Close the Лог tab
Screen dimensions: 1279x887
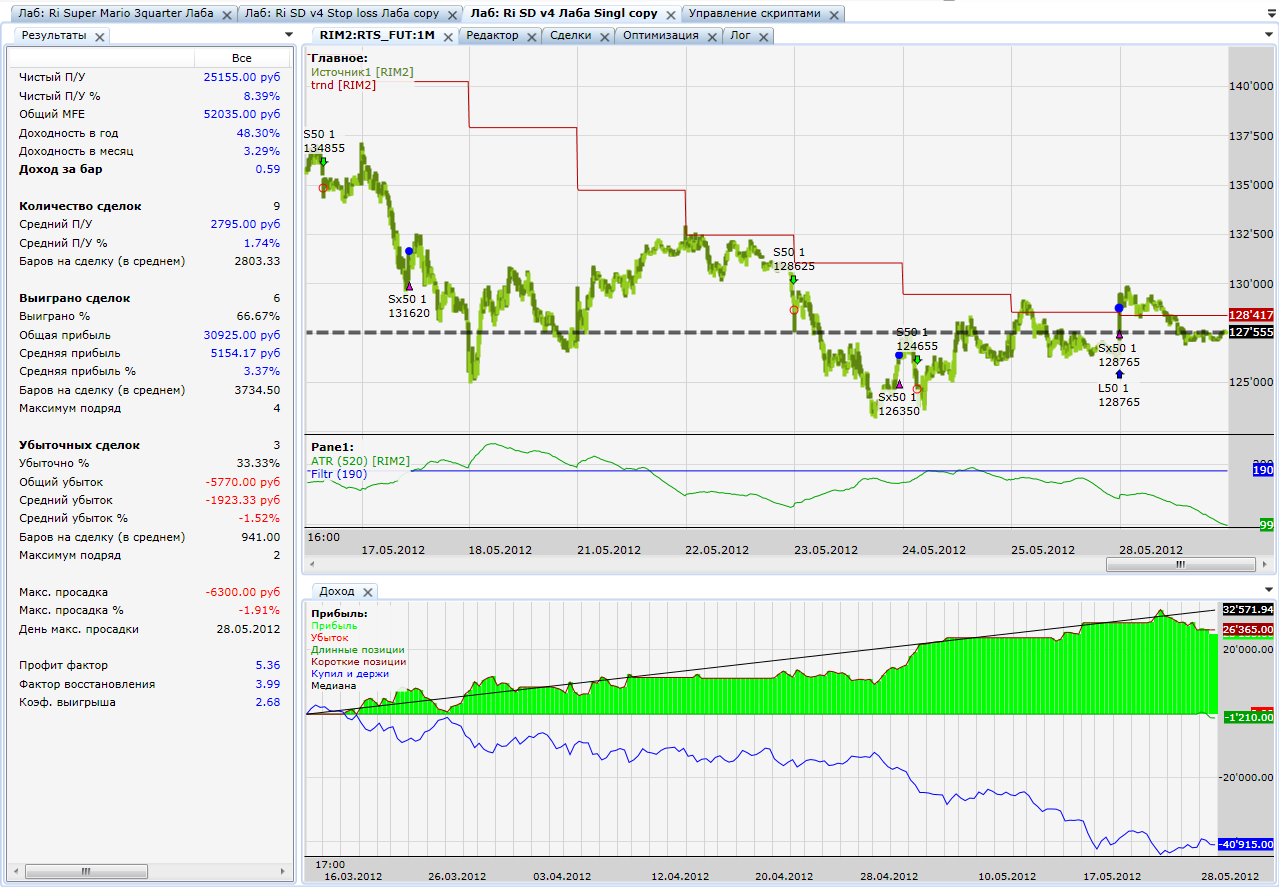763,36
